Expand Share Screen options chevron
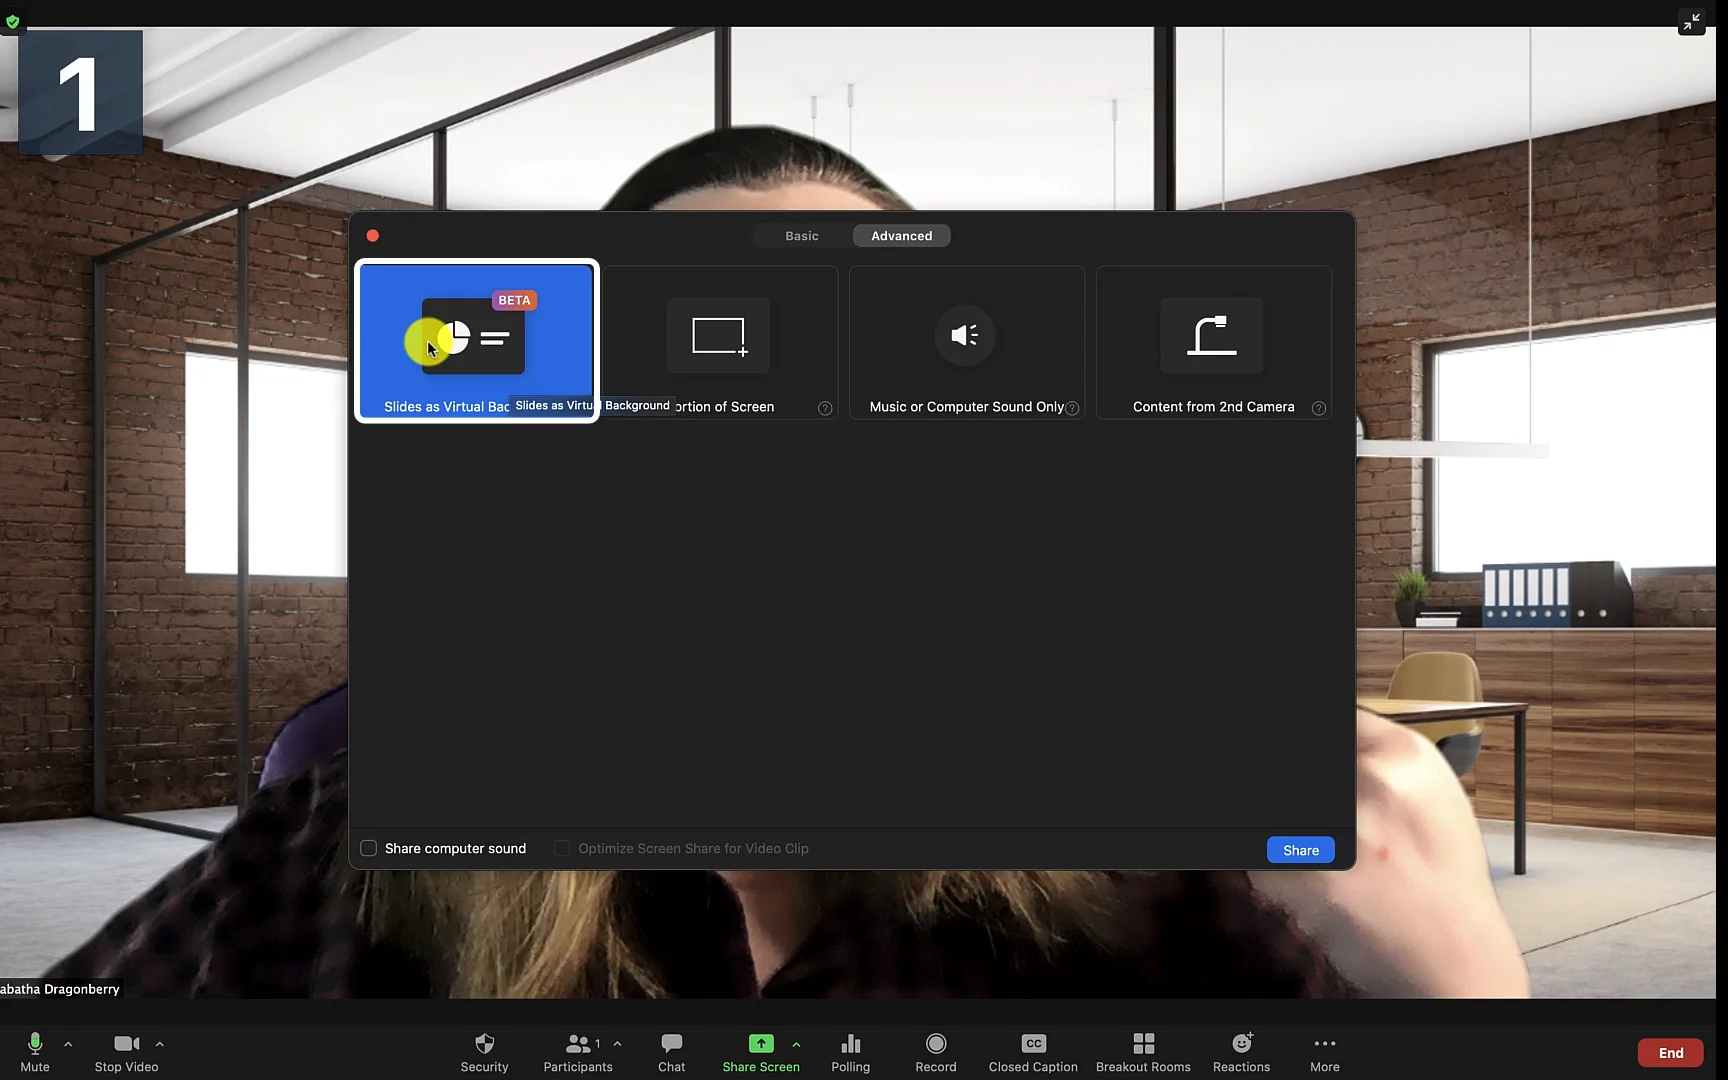The width and height of the screenshot is (1728, 1080). (x=796, y=1042)
